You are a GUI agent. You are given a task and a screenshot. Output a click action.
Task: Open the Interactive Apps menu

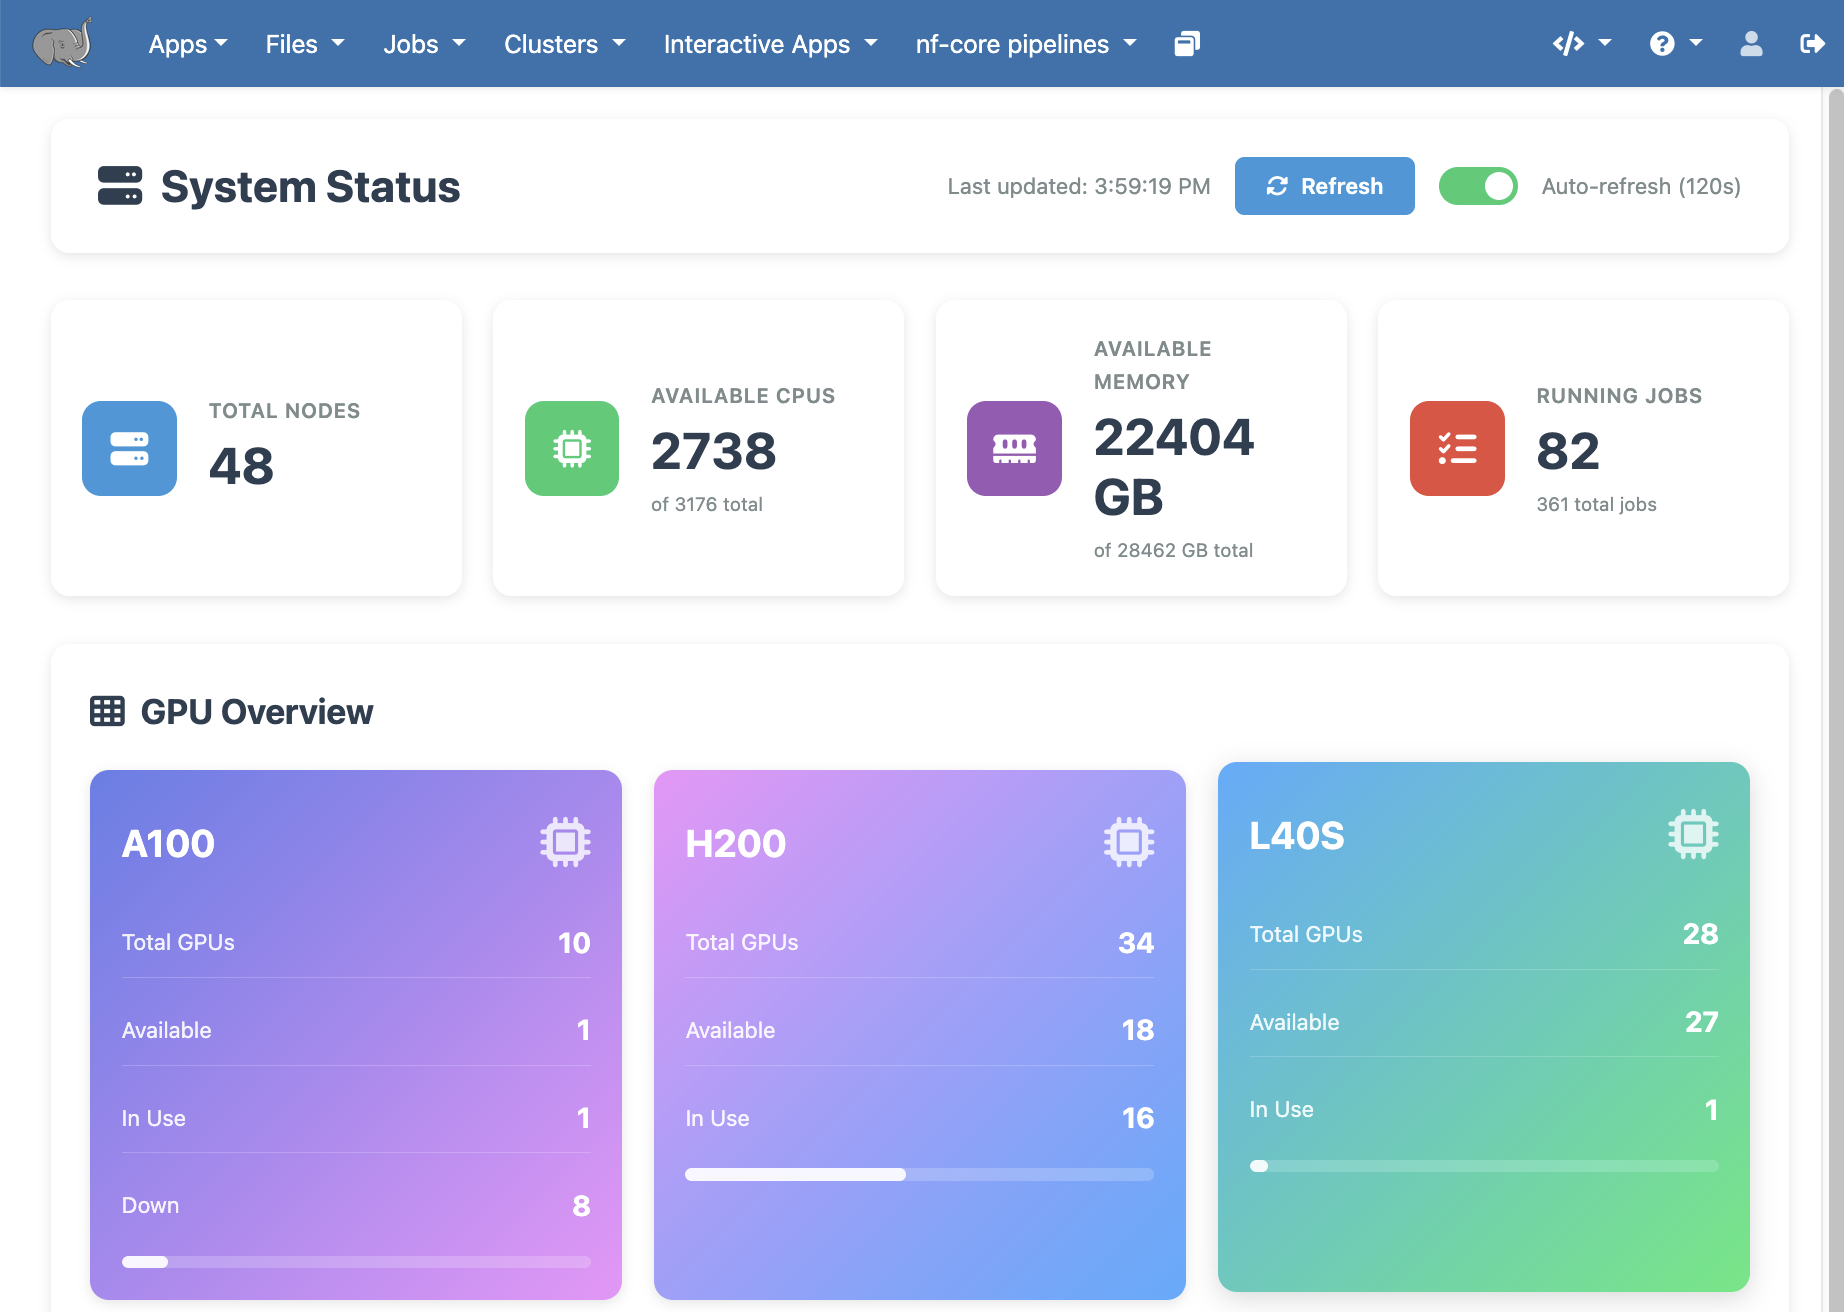tap(770, 44)
